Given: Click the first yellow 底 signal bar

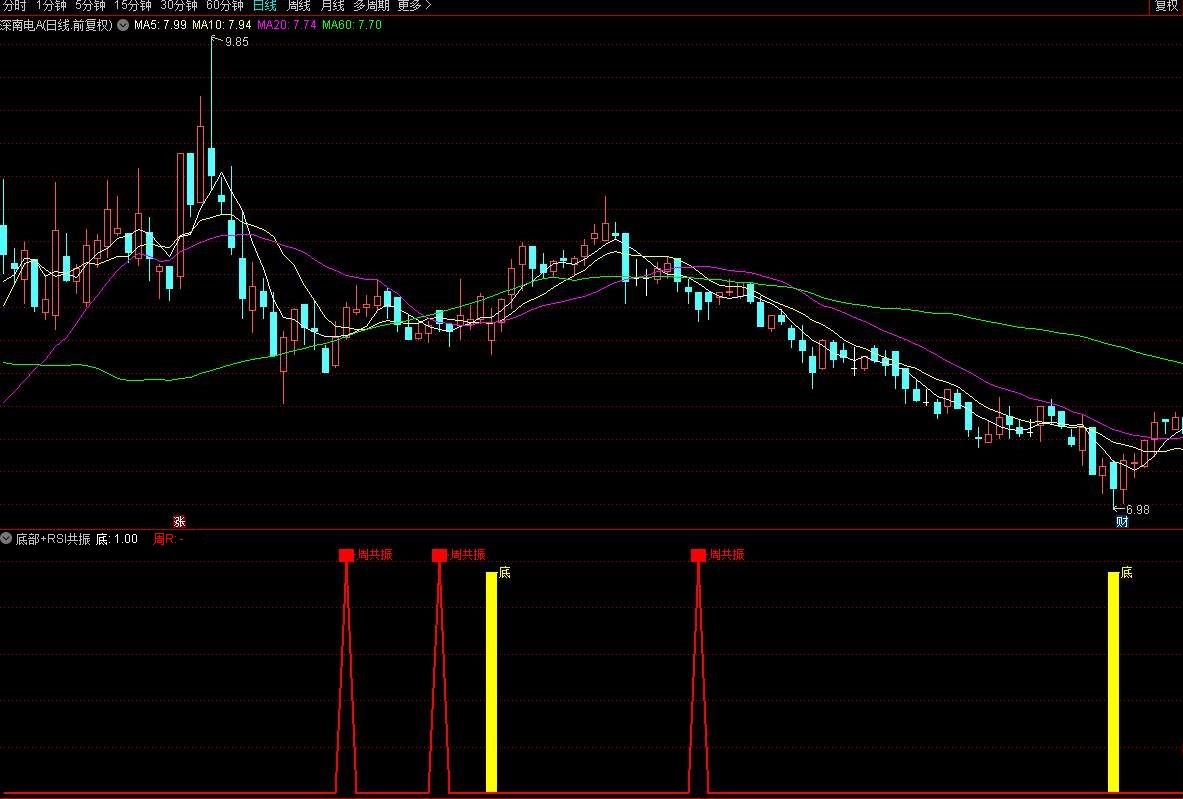Looking at the screenshot, I should (491, 682).
